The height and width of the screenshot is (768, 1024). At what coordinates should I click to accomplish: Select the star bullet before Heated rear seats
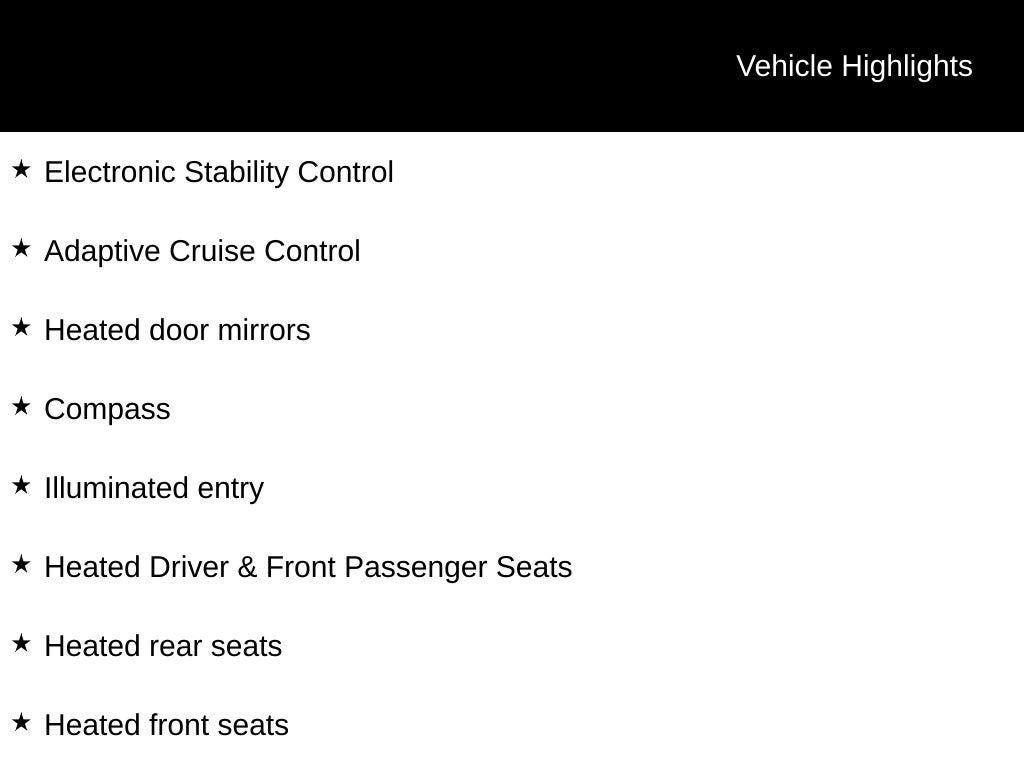tap(21, 643)
